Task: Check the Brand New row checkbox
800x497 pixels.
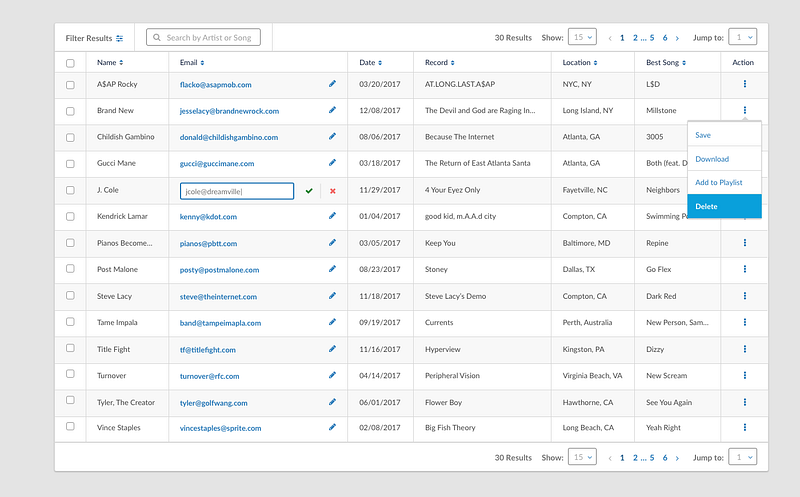Action: 70,111
